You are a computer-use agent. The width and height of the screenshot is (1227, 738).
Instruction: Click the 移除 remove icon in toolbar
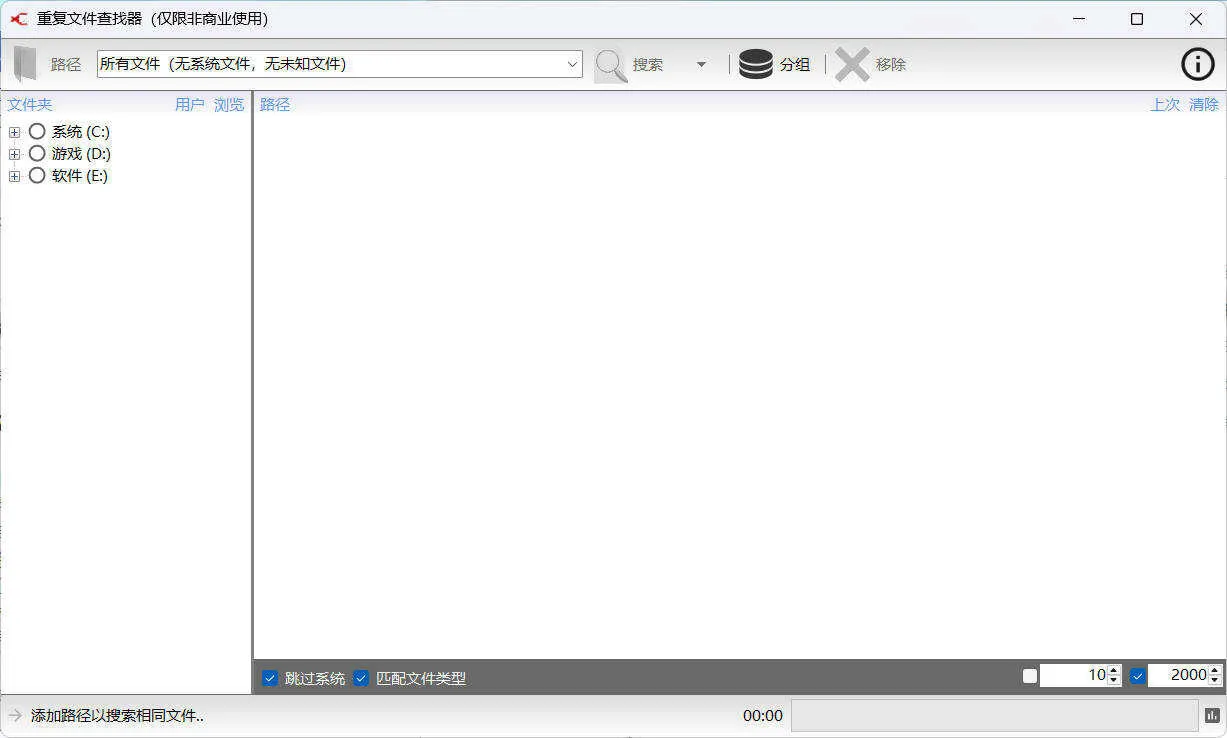[x=852, y=63]
